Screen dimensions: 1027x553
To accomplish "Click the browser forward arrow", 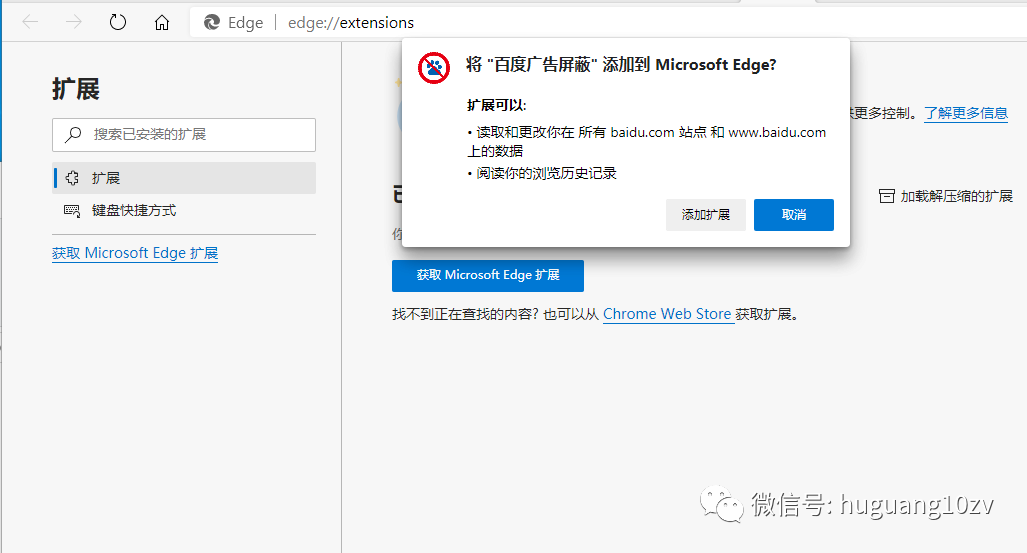I will pyautogui.click(x=73, y=22).
